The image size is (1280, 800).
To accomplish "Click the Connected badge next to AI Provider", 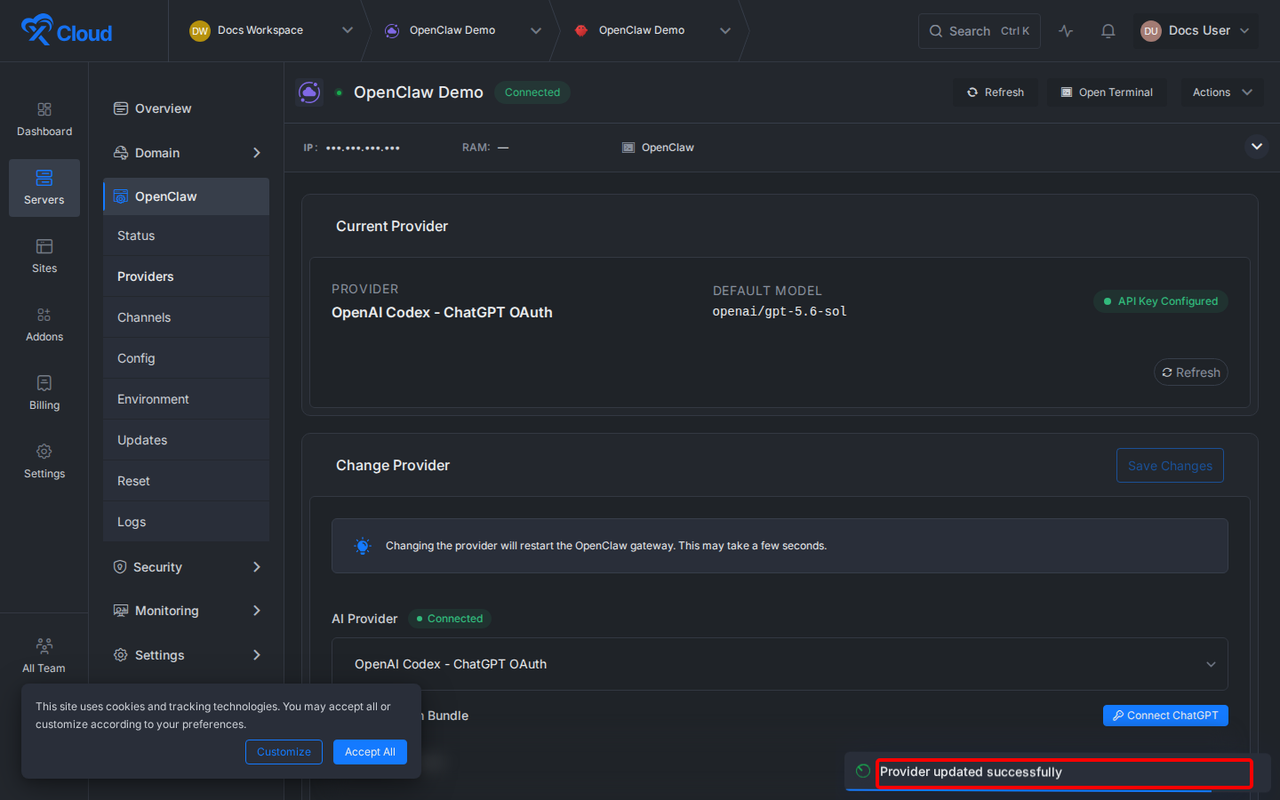I will (x=449, y=619).
